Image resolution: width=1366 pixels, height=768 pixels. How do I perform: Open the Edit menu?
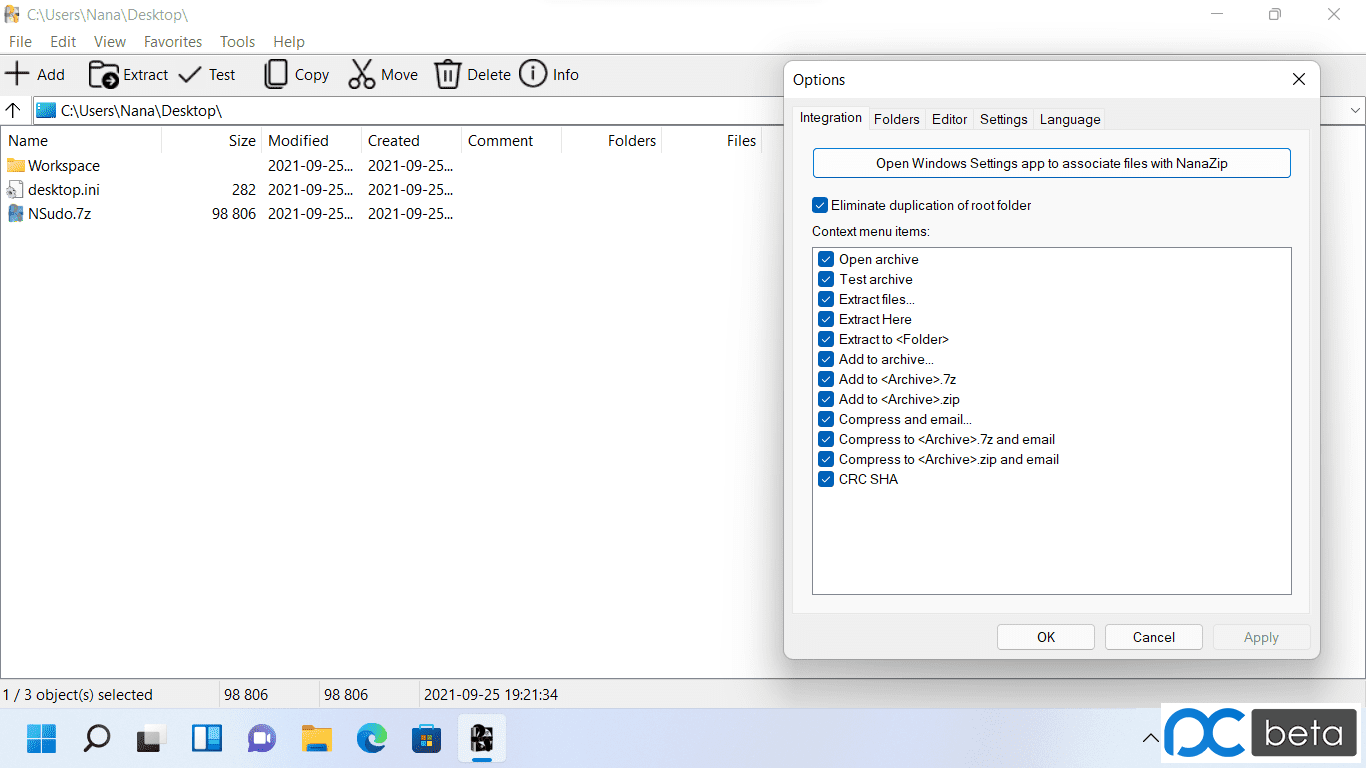63,42
